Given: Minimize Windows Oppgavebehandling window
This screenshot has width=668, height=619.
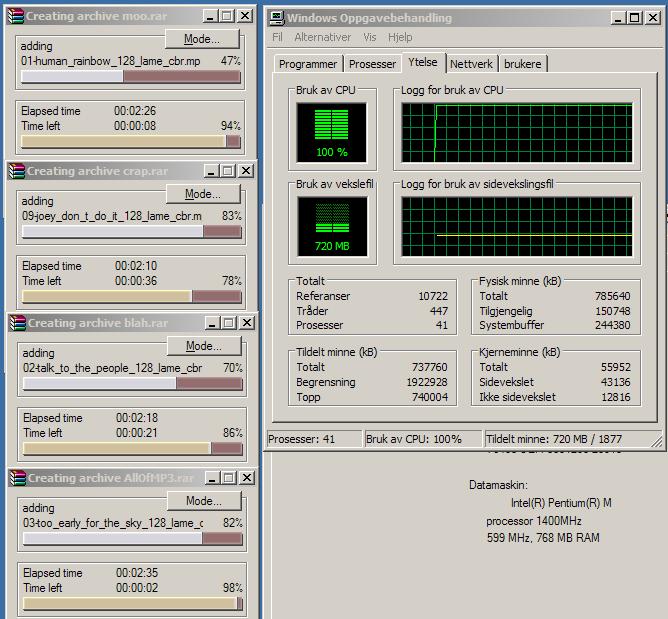Looking at the screenshot, I should [618, 18].
